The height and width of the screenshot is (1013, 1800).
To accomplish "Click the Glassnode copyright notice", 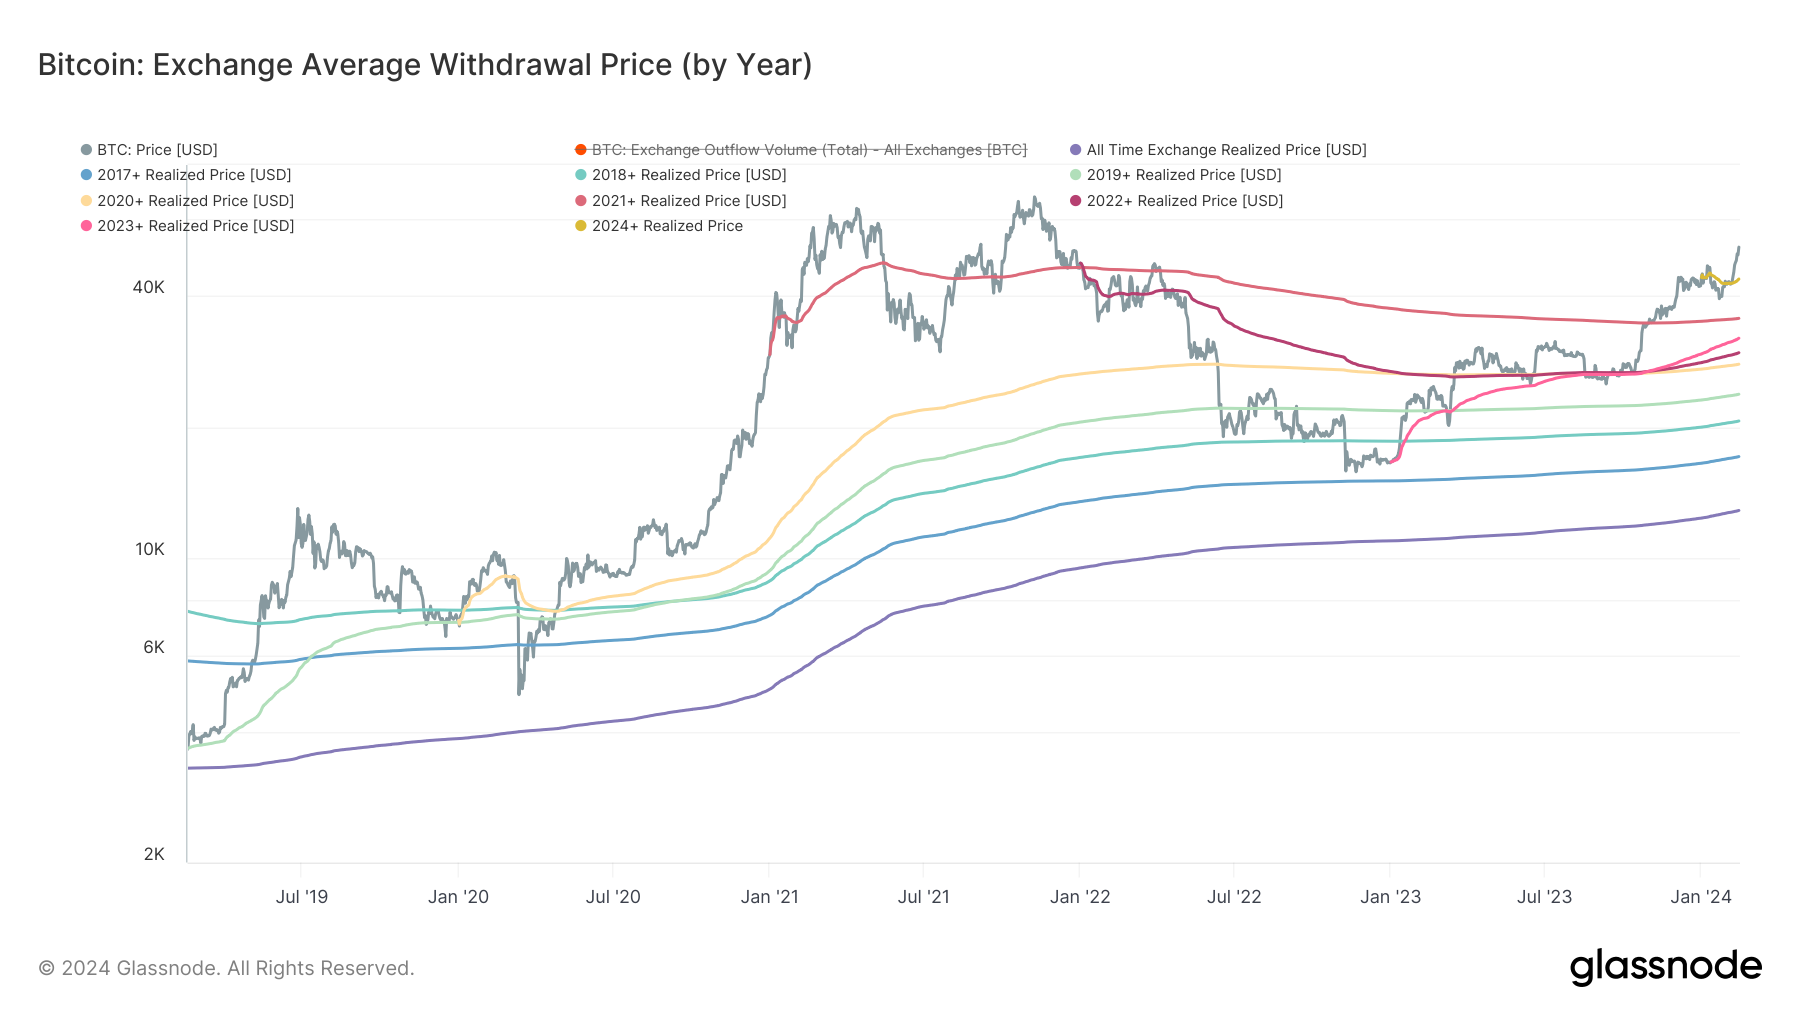I will click(x=226, y=968).
